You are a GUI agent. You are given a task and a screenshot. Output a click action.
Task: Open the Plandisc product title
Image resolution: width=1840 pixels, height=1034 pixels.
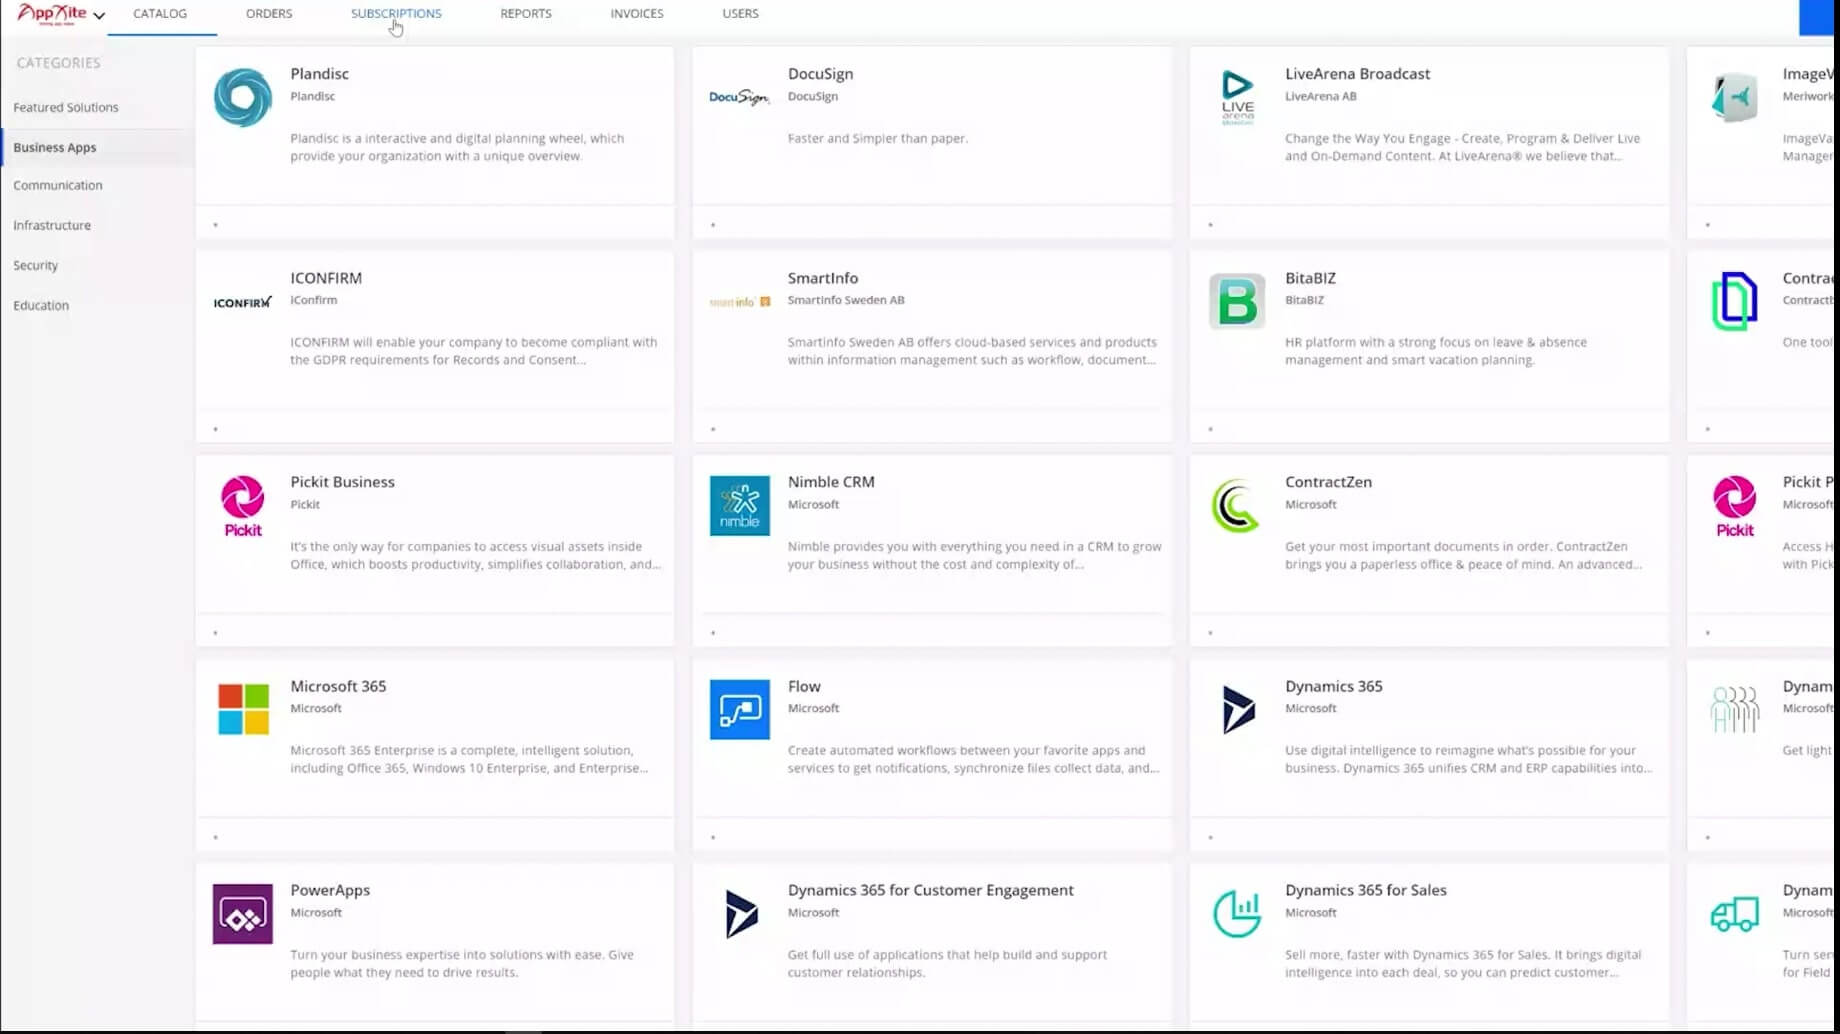[320, 74]
